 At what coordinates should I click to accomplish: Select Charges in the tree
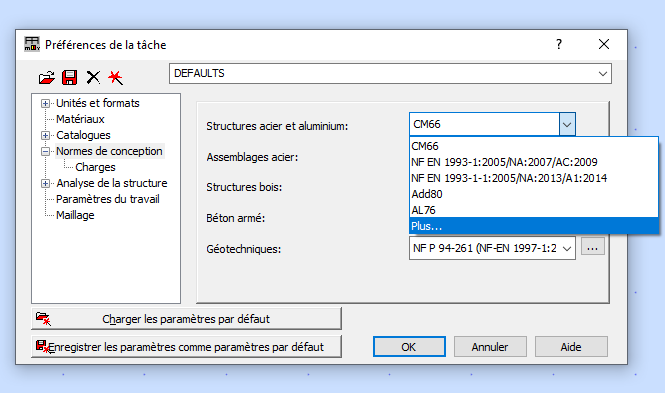[x=95, y=167]
